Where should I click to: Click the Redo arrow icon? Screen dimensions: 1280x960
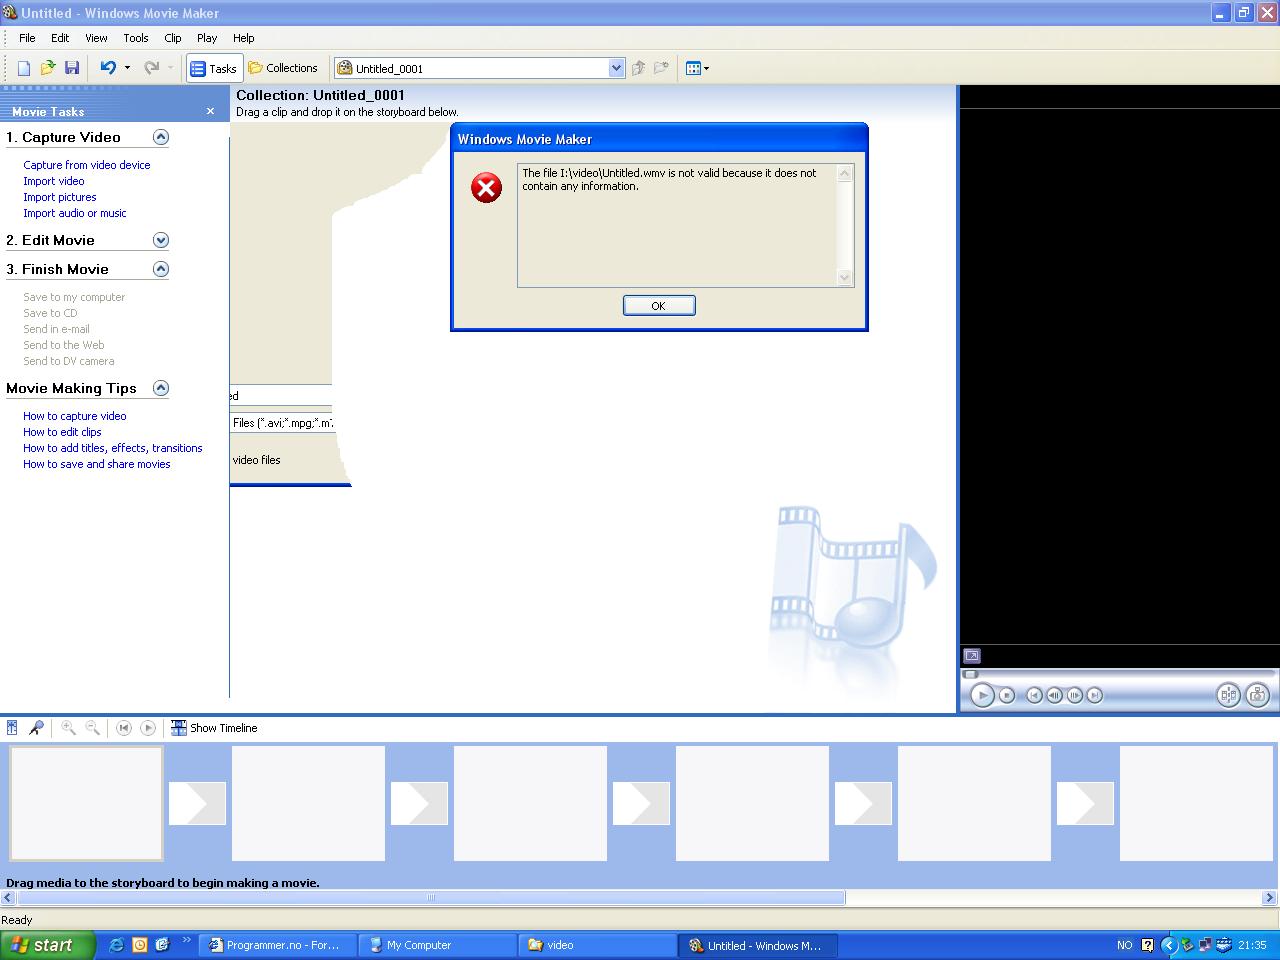point(152,68)
